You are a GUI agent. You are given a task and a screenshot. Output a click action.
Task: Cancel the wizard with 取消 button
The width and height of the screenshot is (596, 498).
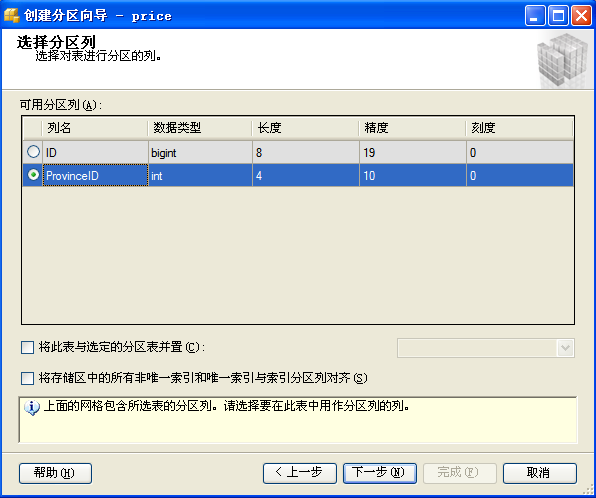[540, 473]
